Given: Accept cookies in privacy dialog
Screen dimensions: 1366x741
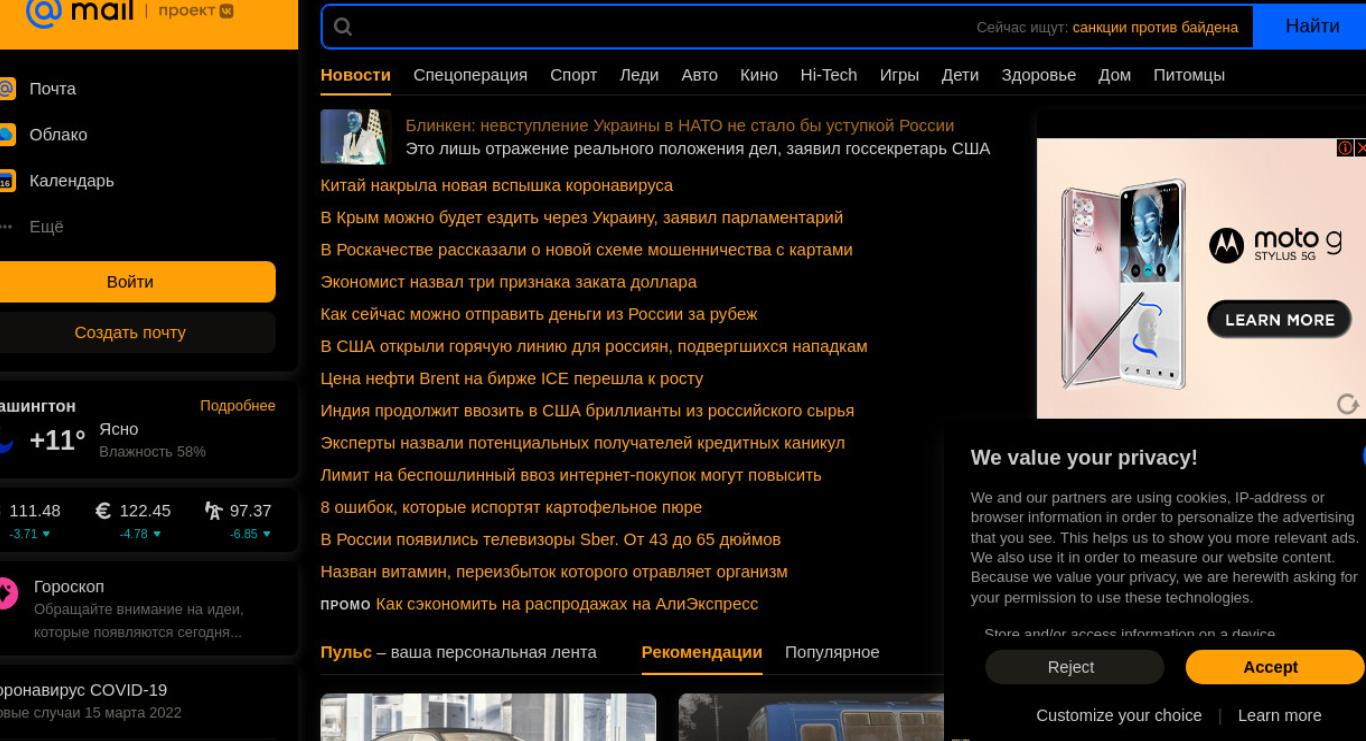Looking at the screenshot, I should (x=1274, y=667).
